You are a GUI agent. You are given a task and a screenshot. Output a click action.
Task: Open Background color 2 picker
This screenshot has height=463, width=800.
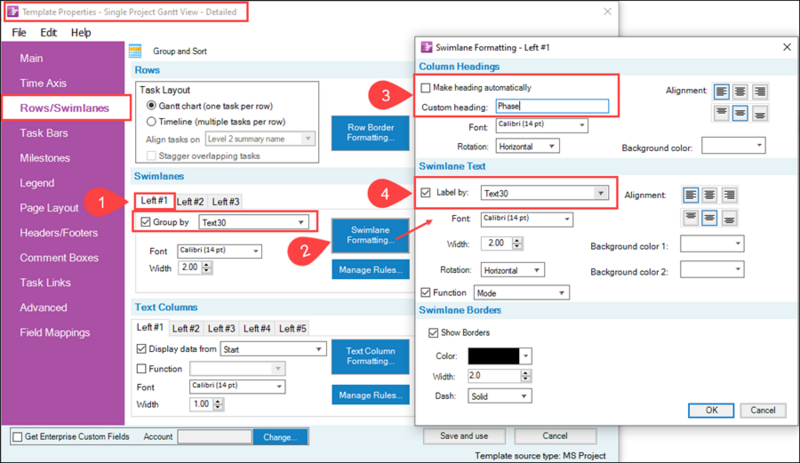pyautogui.click(x=712, y=270)
